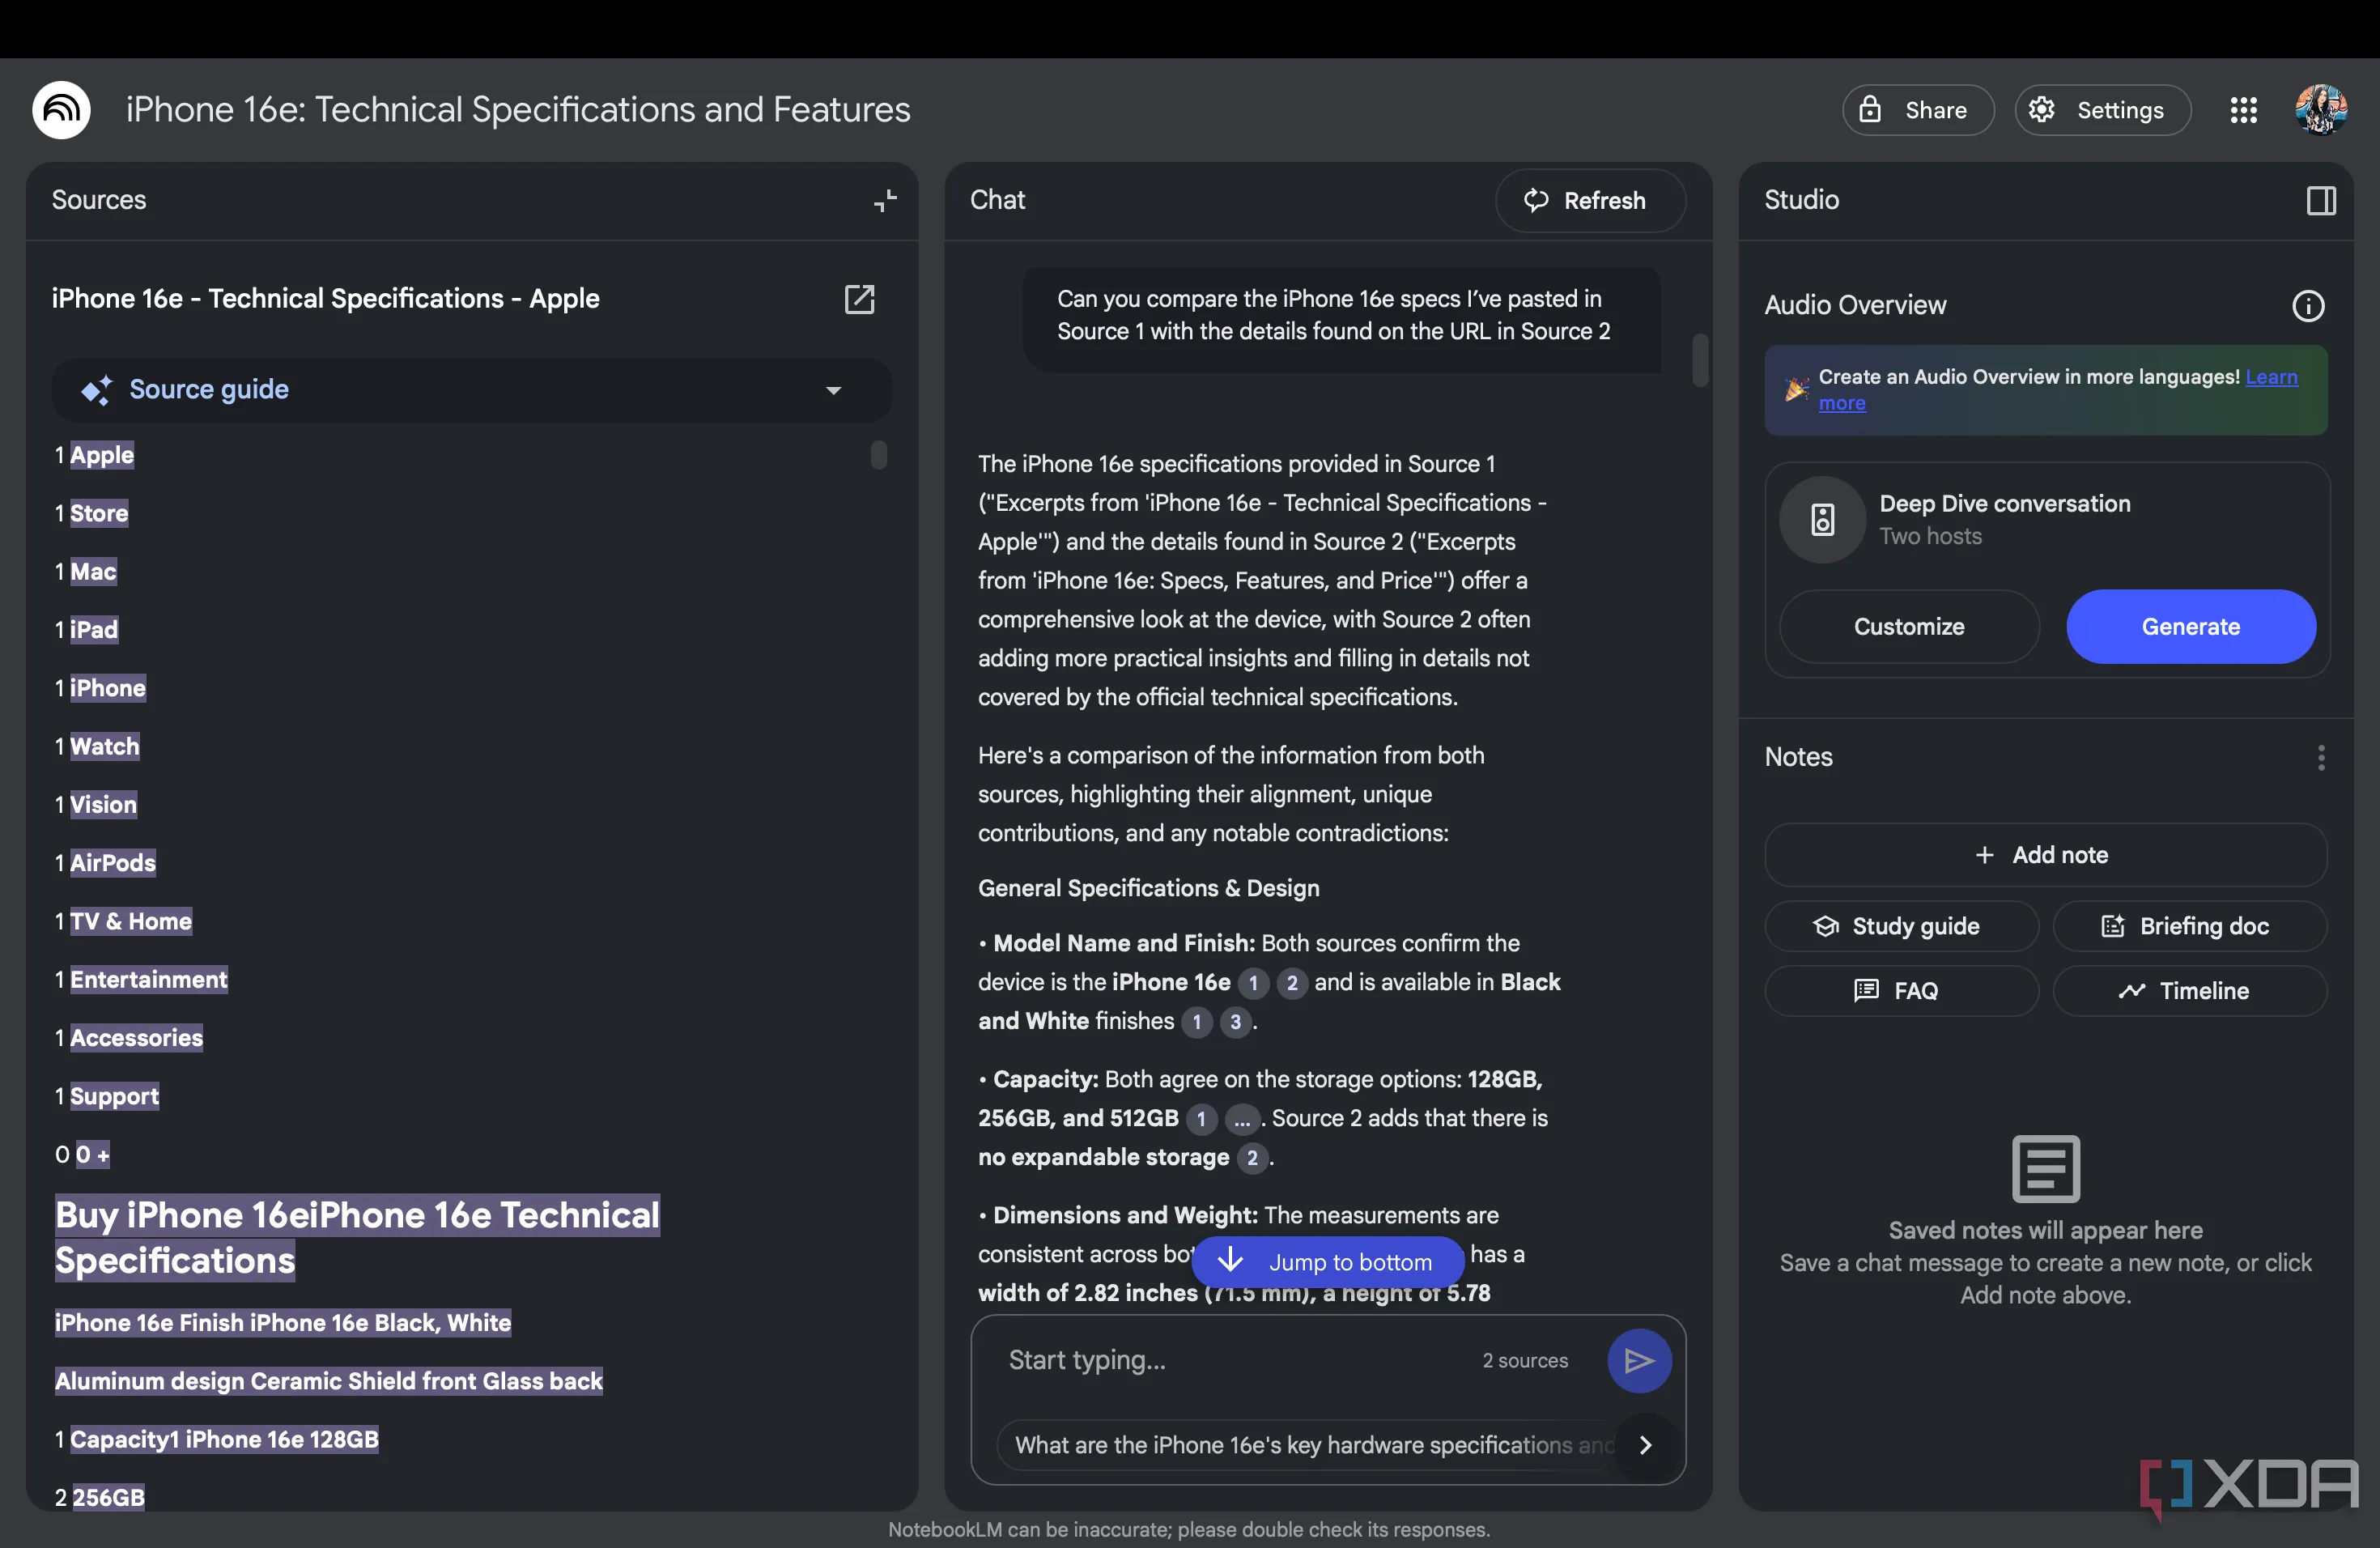Click the notebook title text
Screen dimensions: 2380x1548
(x=518, y=109)
